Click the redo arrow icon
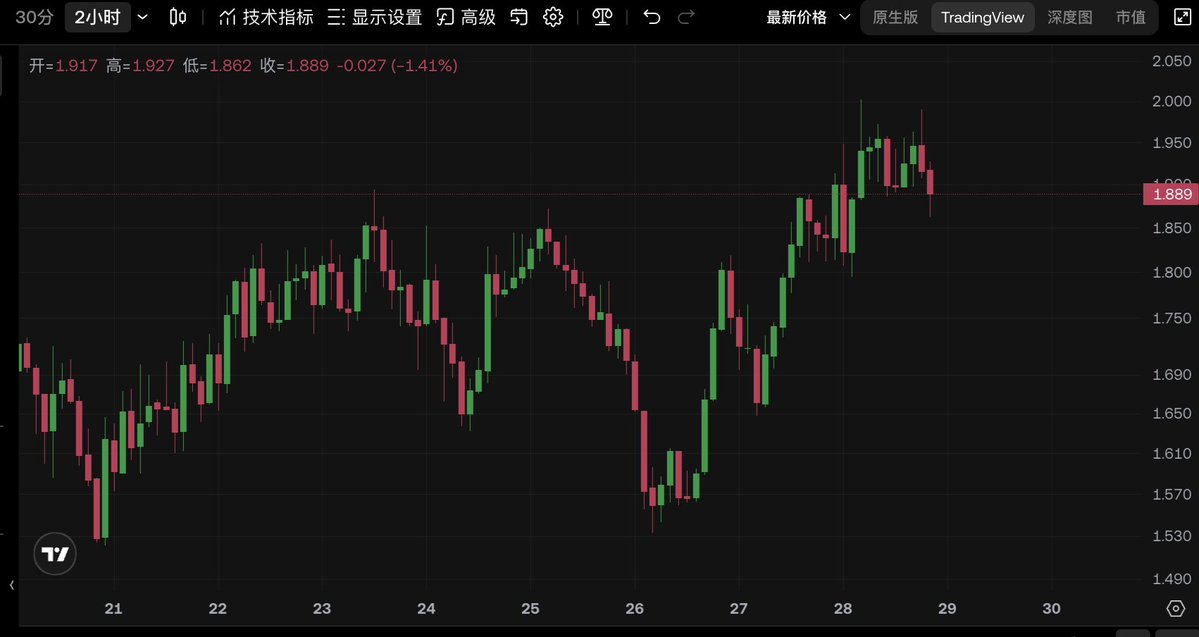 (x=686, y=17)
